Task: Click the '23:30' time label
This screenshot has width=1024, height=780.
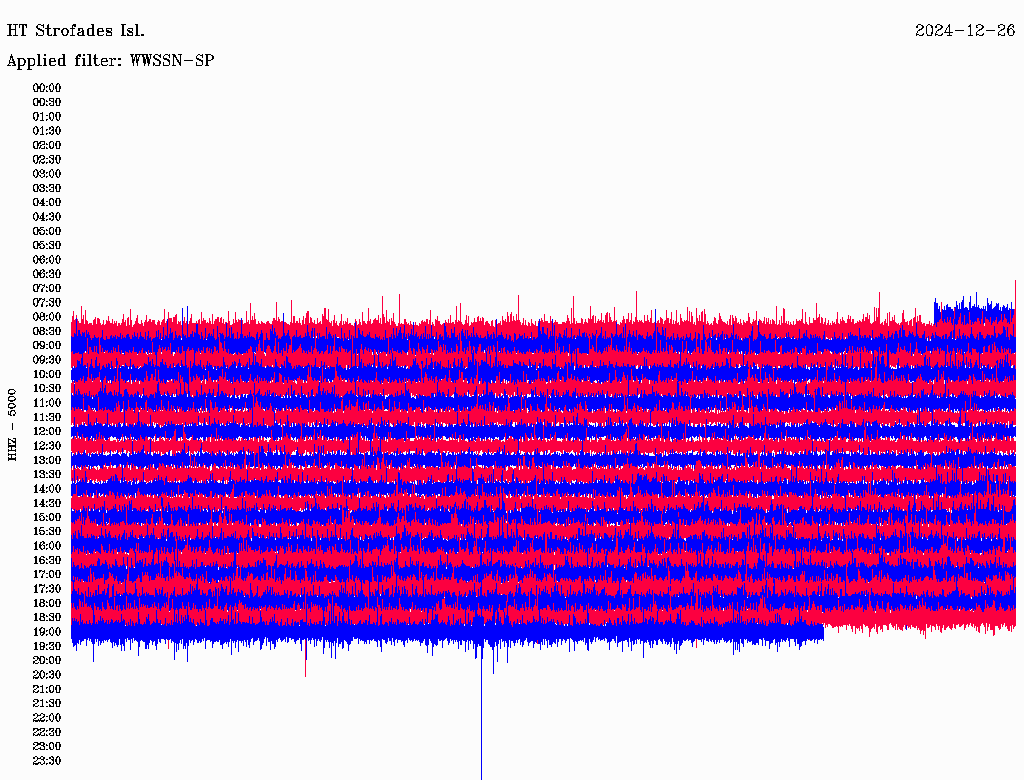Action: (47, 761)
